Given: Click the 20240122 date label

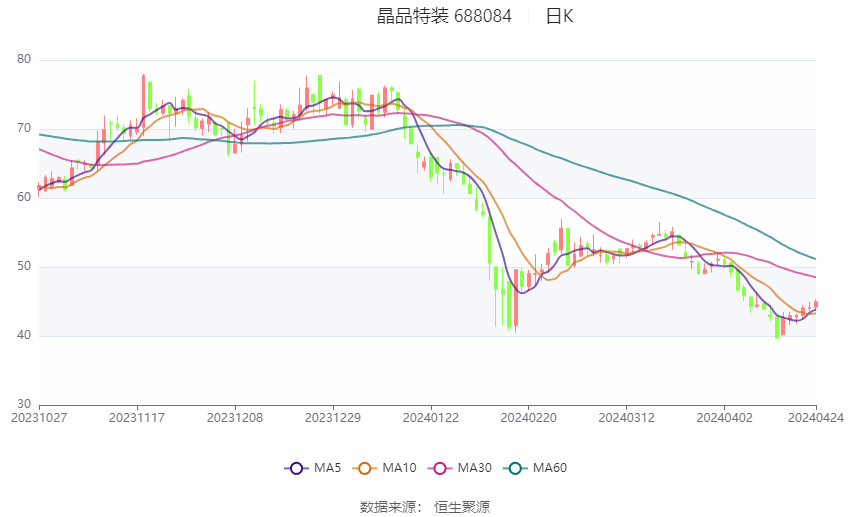Looking at the screenshot, I should [431, 417].
